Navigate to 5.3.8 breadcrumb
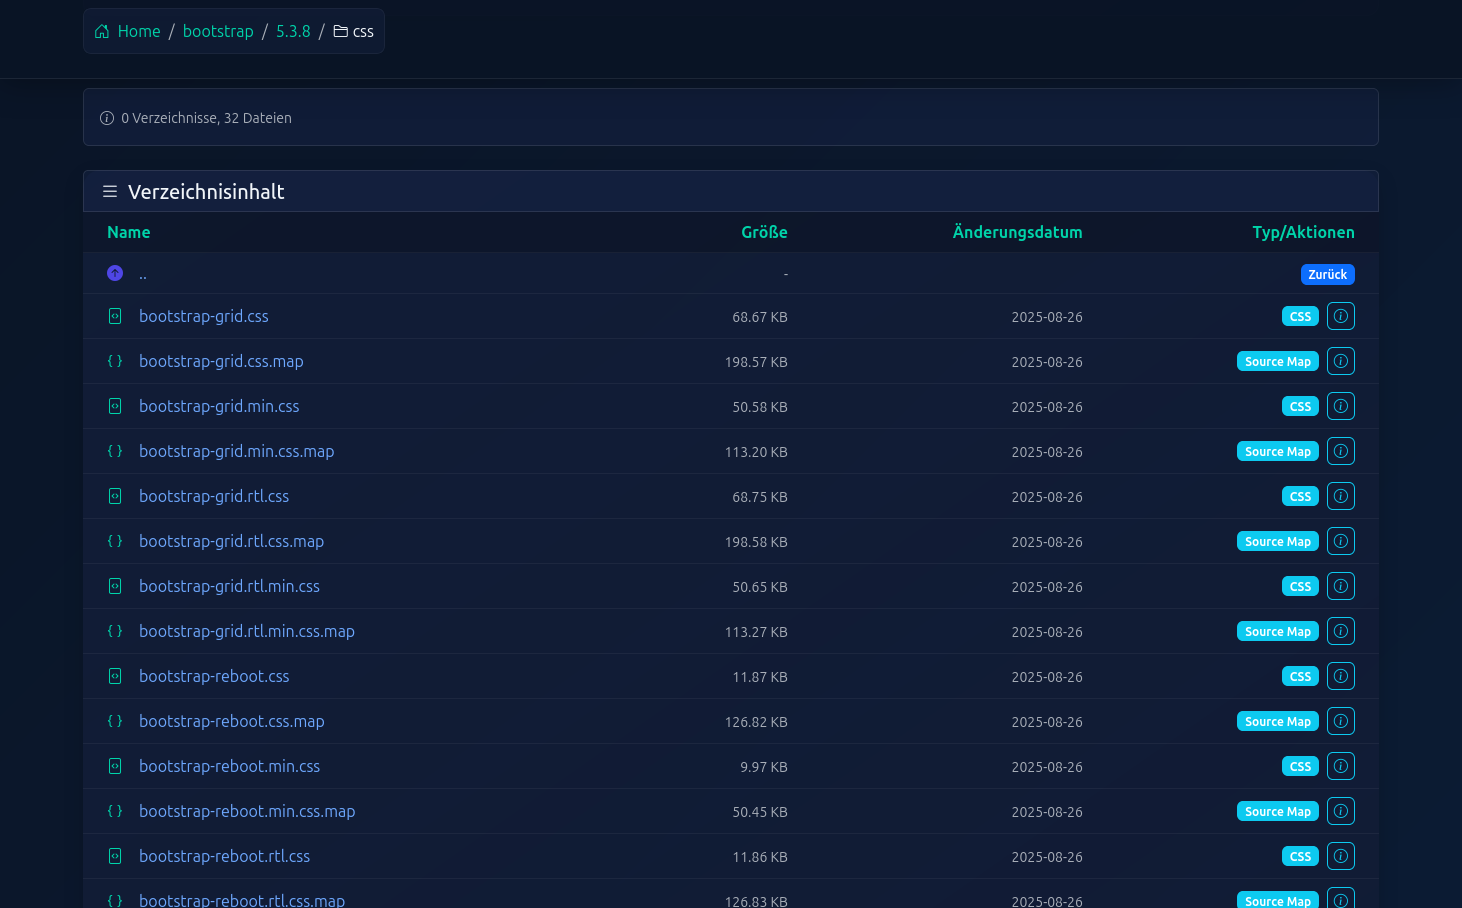This screenshot has height=908, width=1462. (x=293, y=31)
